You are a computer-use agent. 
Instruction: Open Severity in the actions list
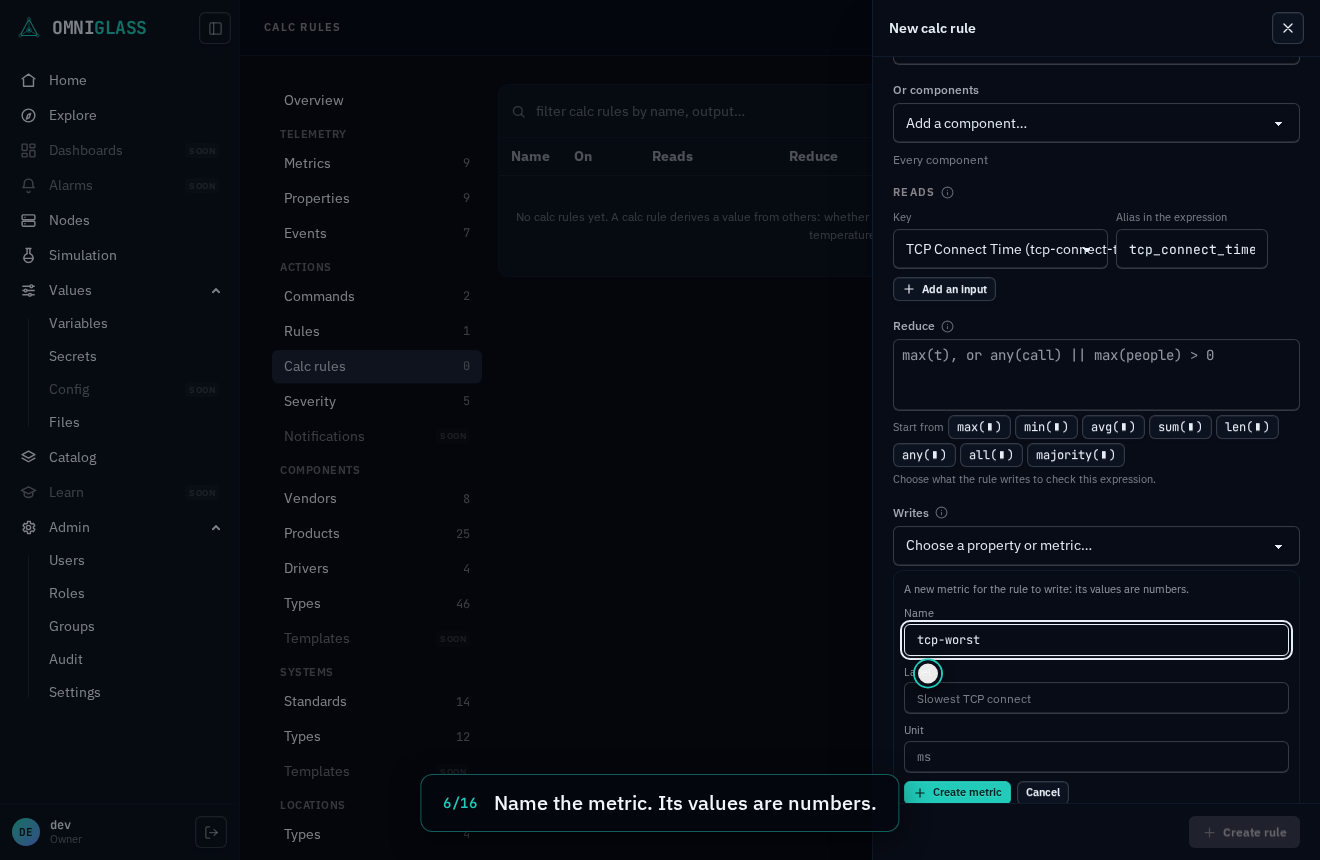377,401
